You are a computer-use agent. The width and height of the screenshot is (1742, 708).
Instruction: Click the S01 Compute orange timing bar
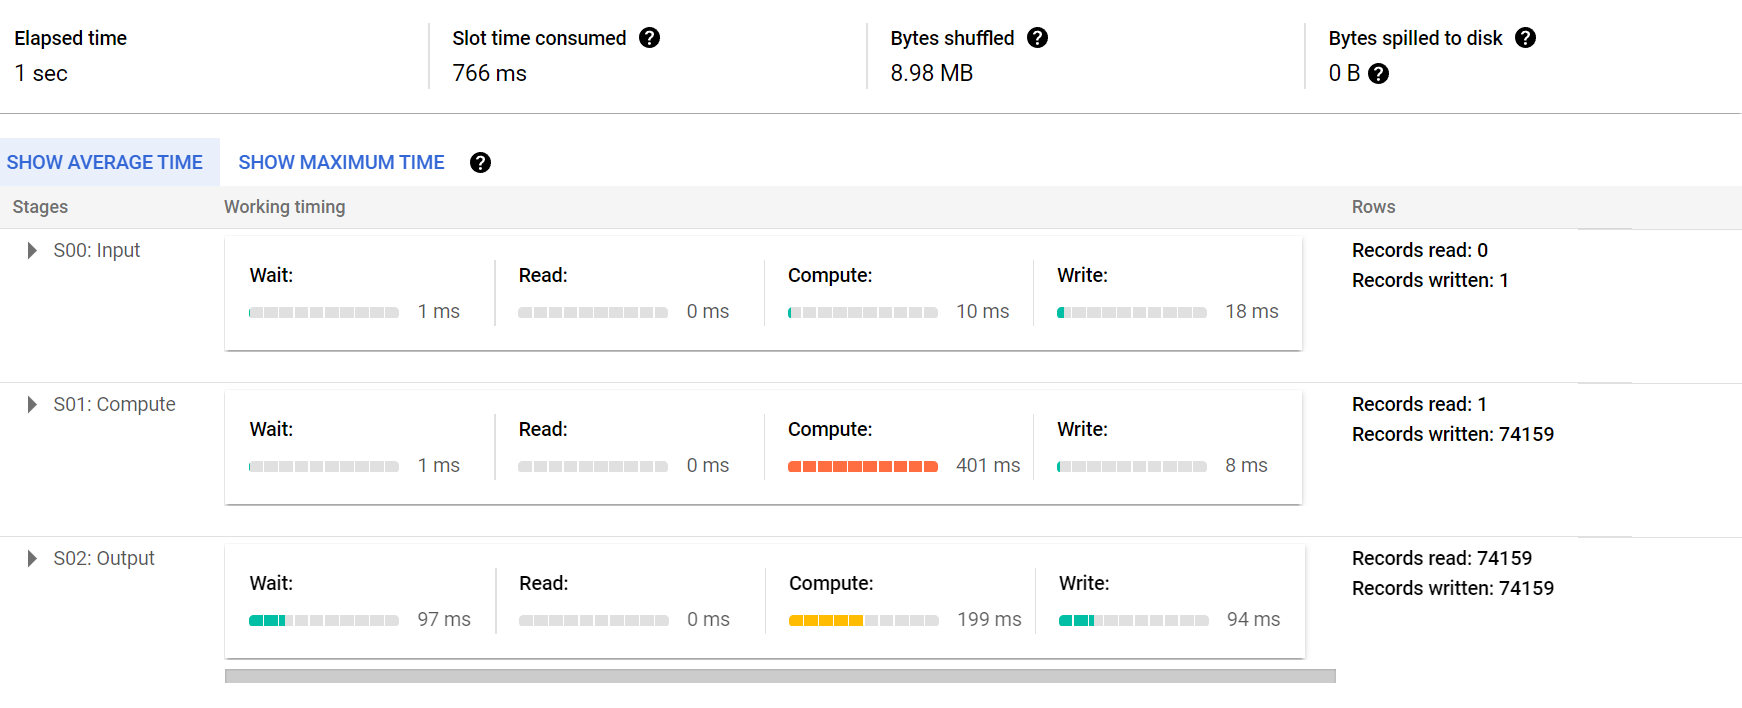862,466
